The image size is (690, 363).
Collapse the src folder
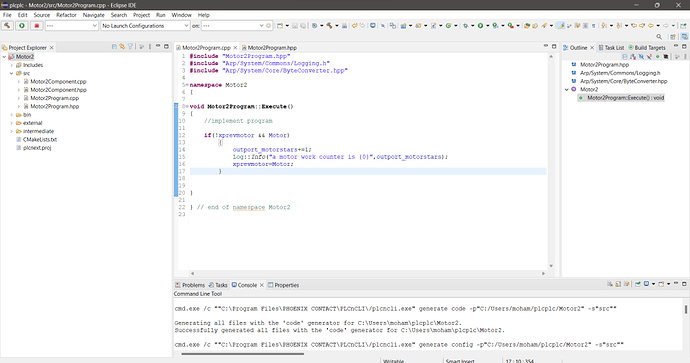[x=11, y=73]
